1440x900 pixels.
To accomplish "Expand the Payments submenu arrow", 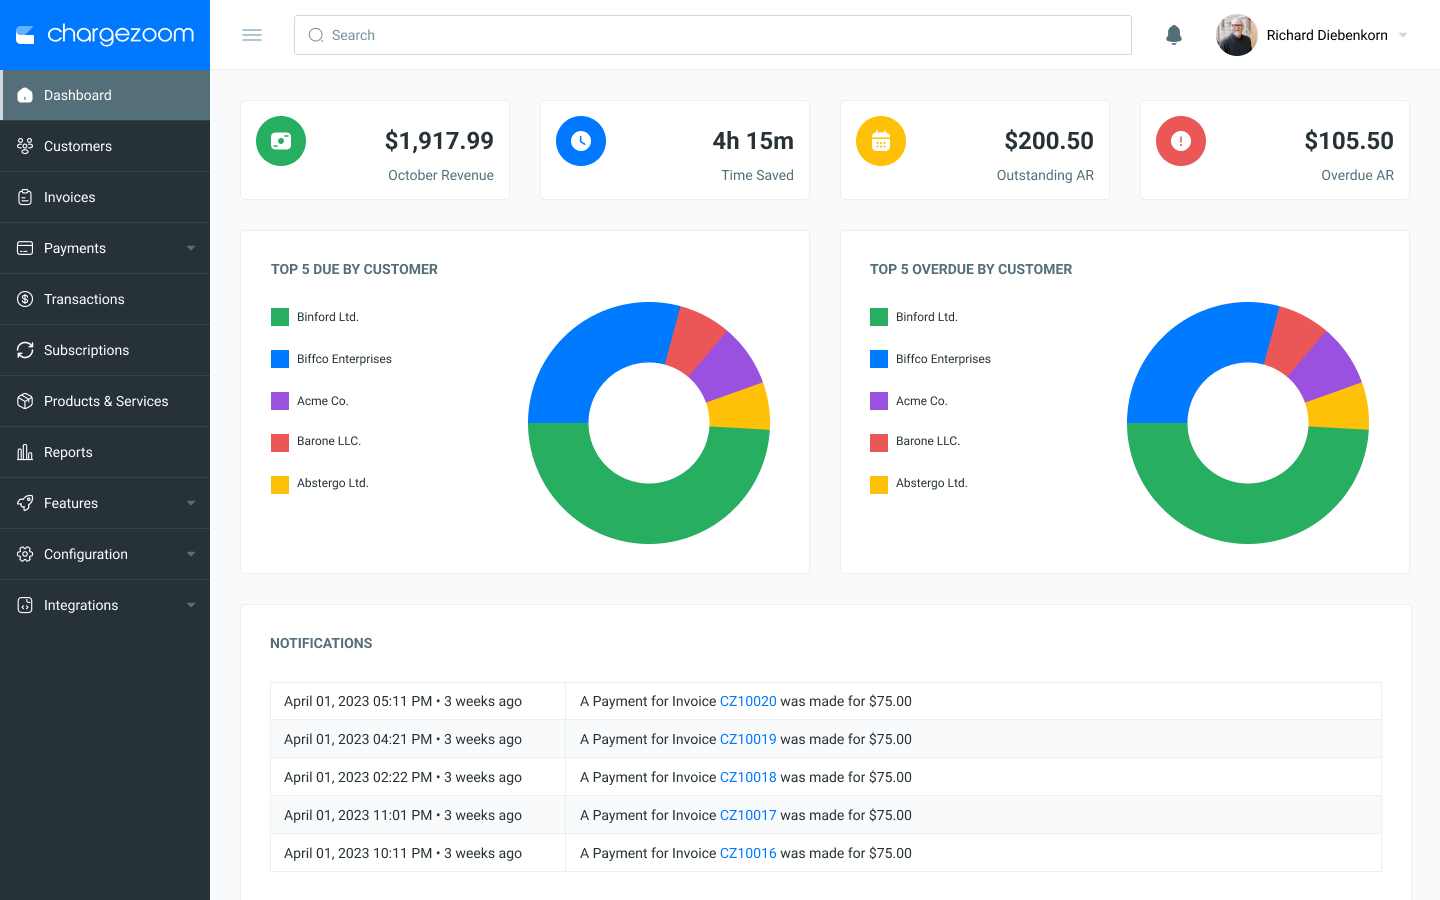I will (x=191, y=248).
